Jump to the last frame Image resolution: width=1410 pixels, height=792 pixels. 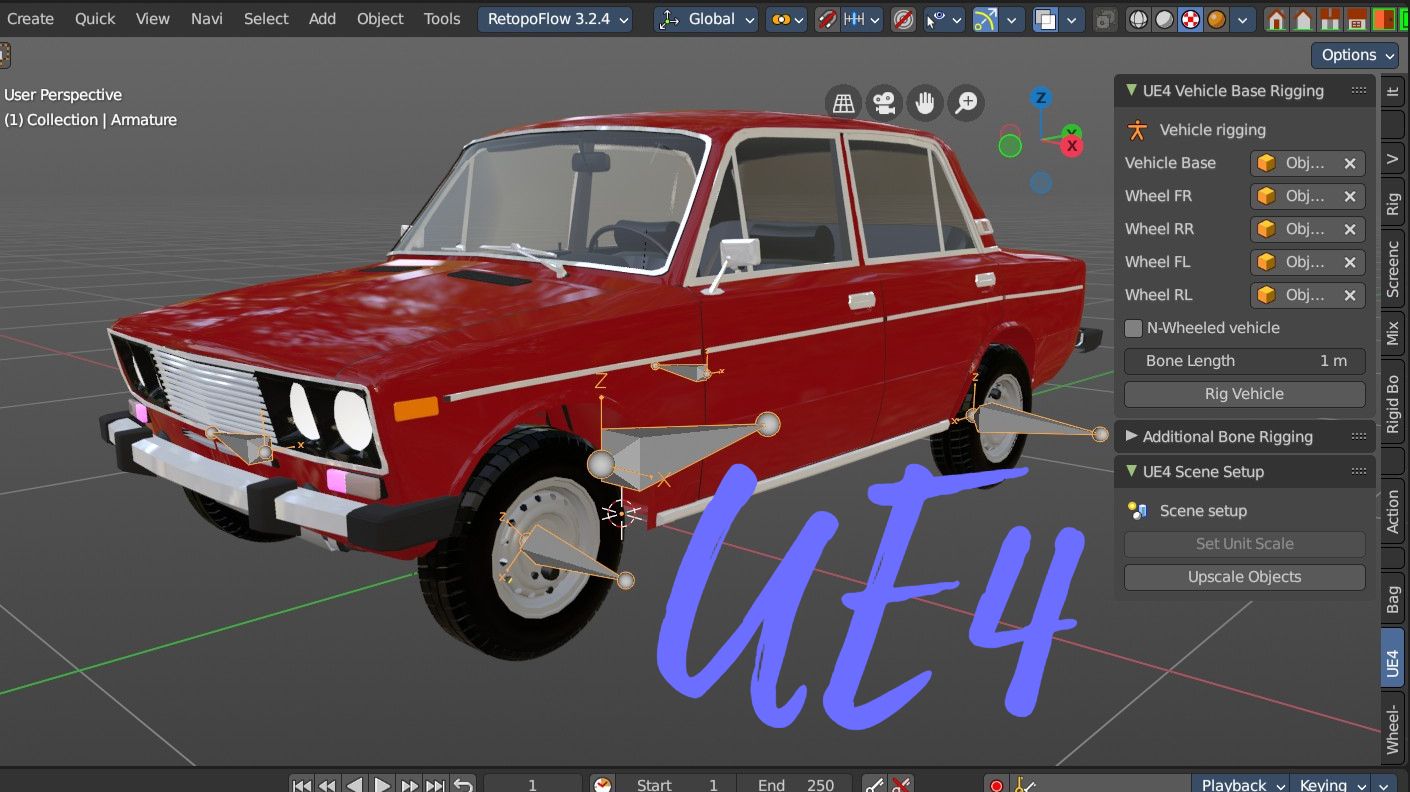pyautogui.click(x=435, y=785)
